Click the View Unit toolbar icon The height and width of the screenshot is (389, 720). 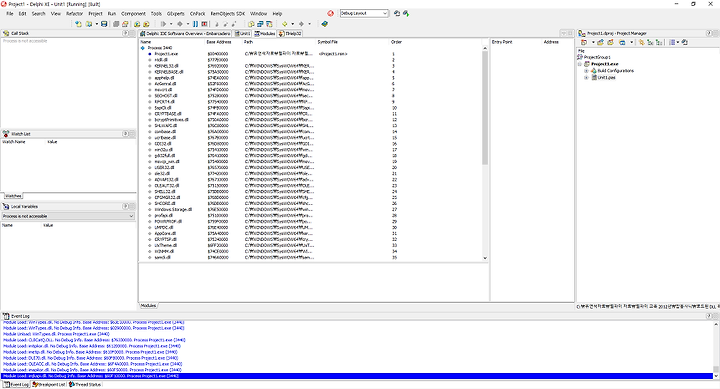(251, 24)
